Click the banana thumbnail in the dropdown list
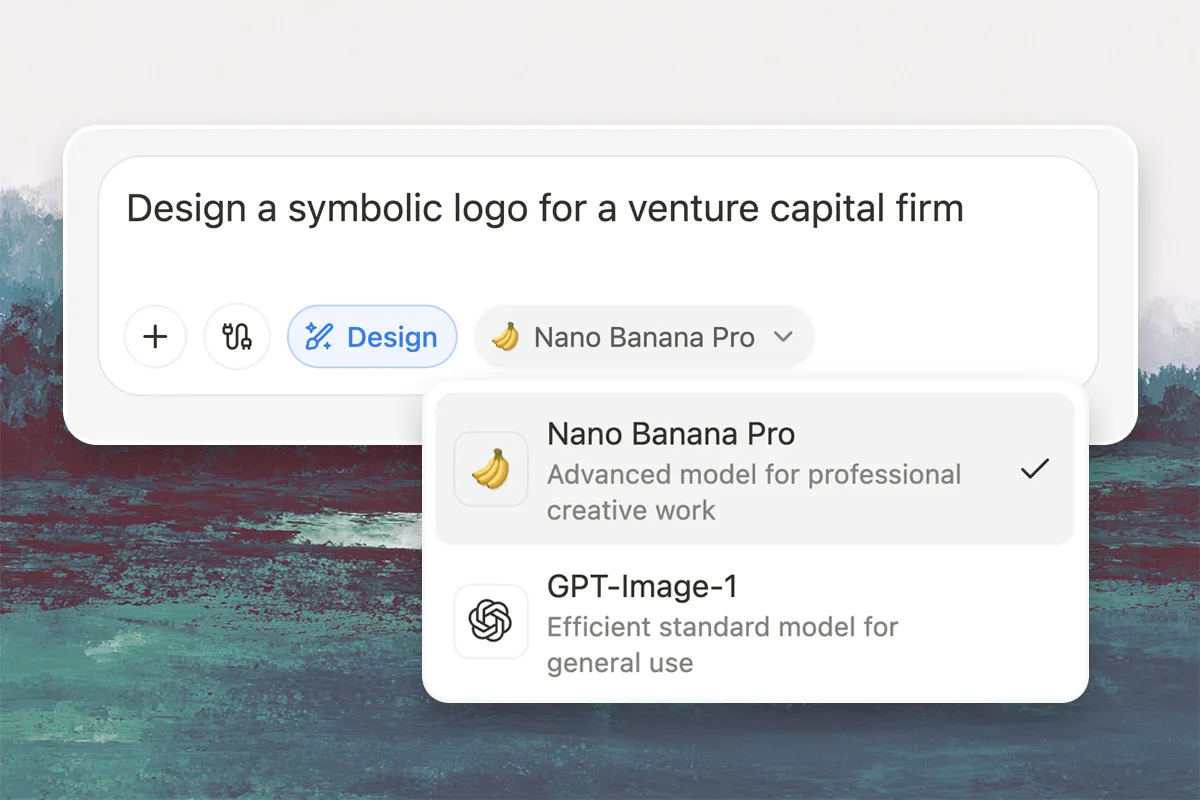 (x=490, y=469)
